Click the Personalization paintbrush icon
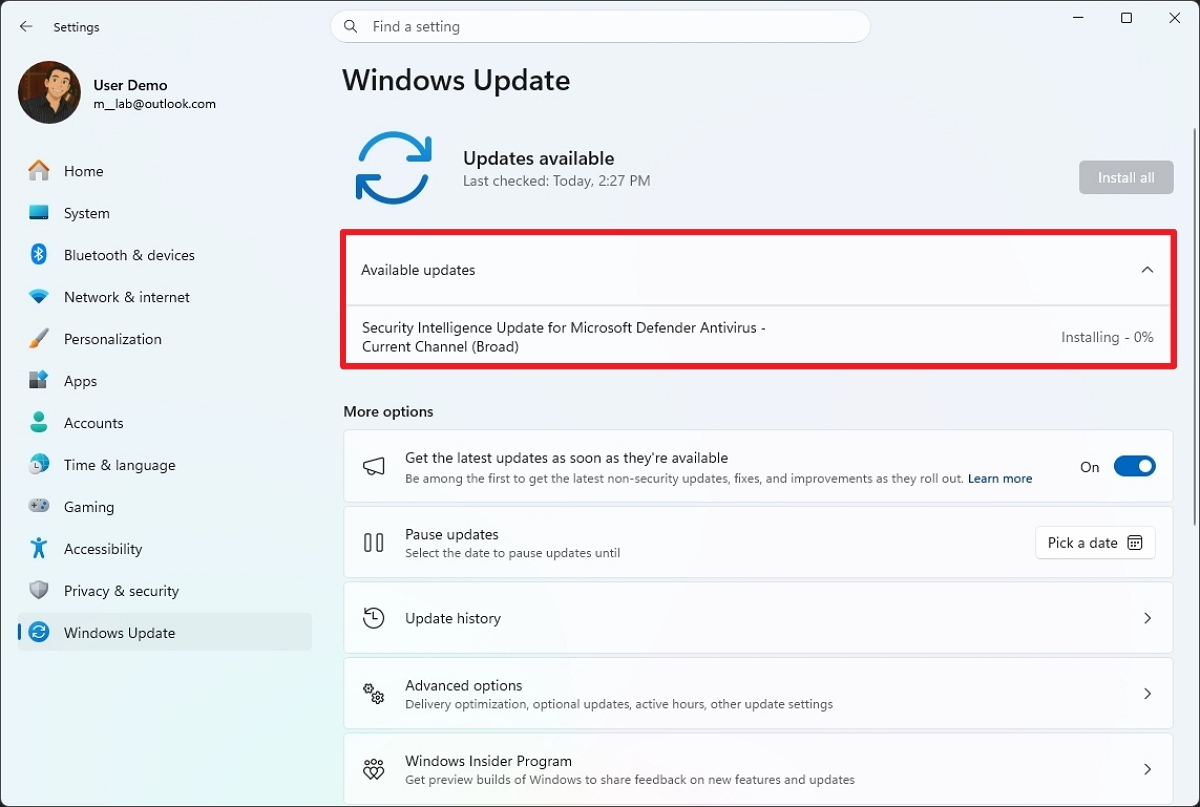1200x807 pixels. point(39,339)
